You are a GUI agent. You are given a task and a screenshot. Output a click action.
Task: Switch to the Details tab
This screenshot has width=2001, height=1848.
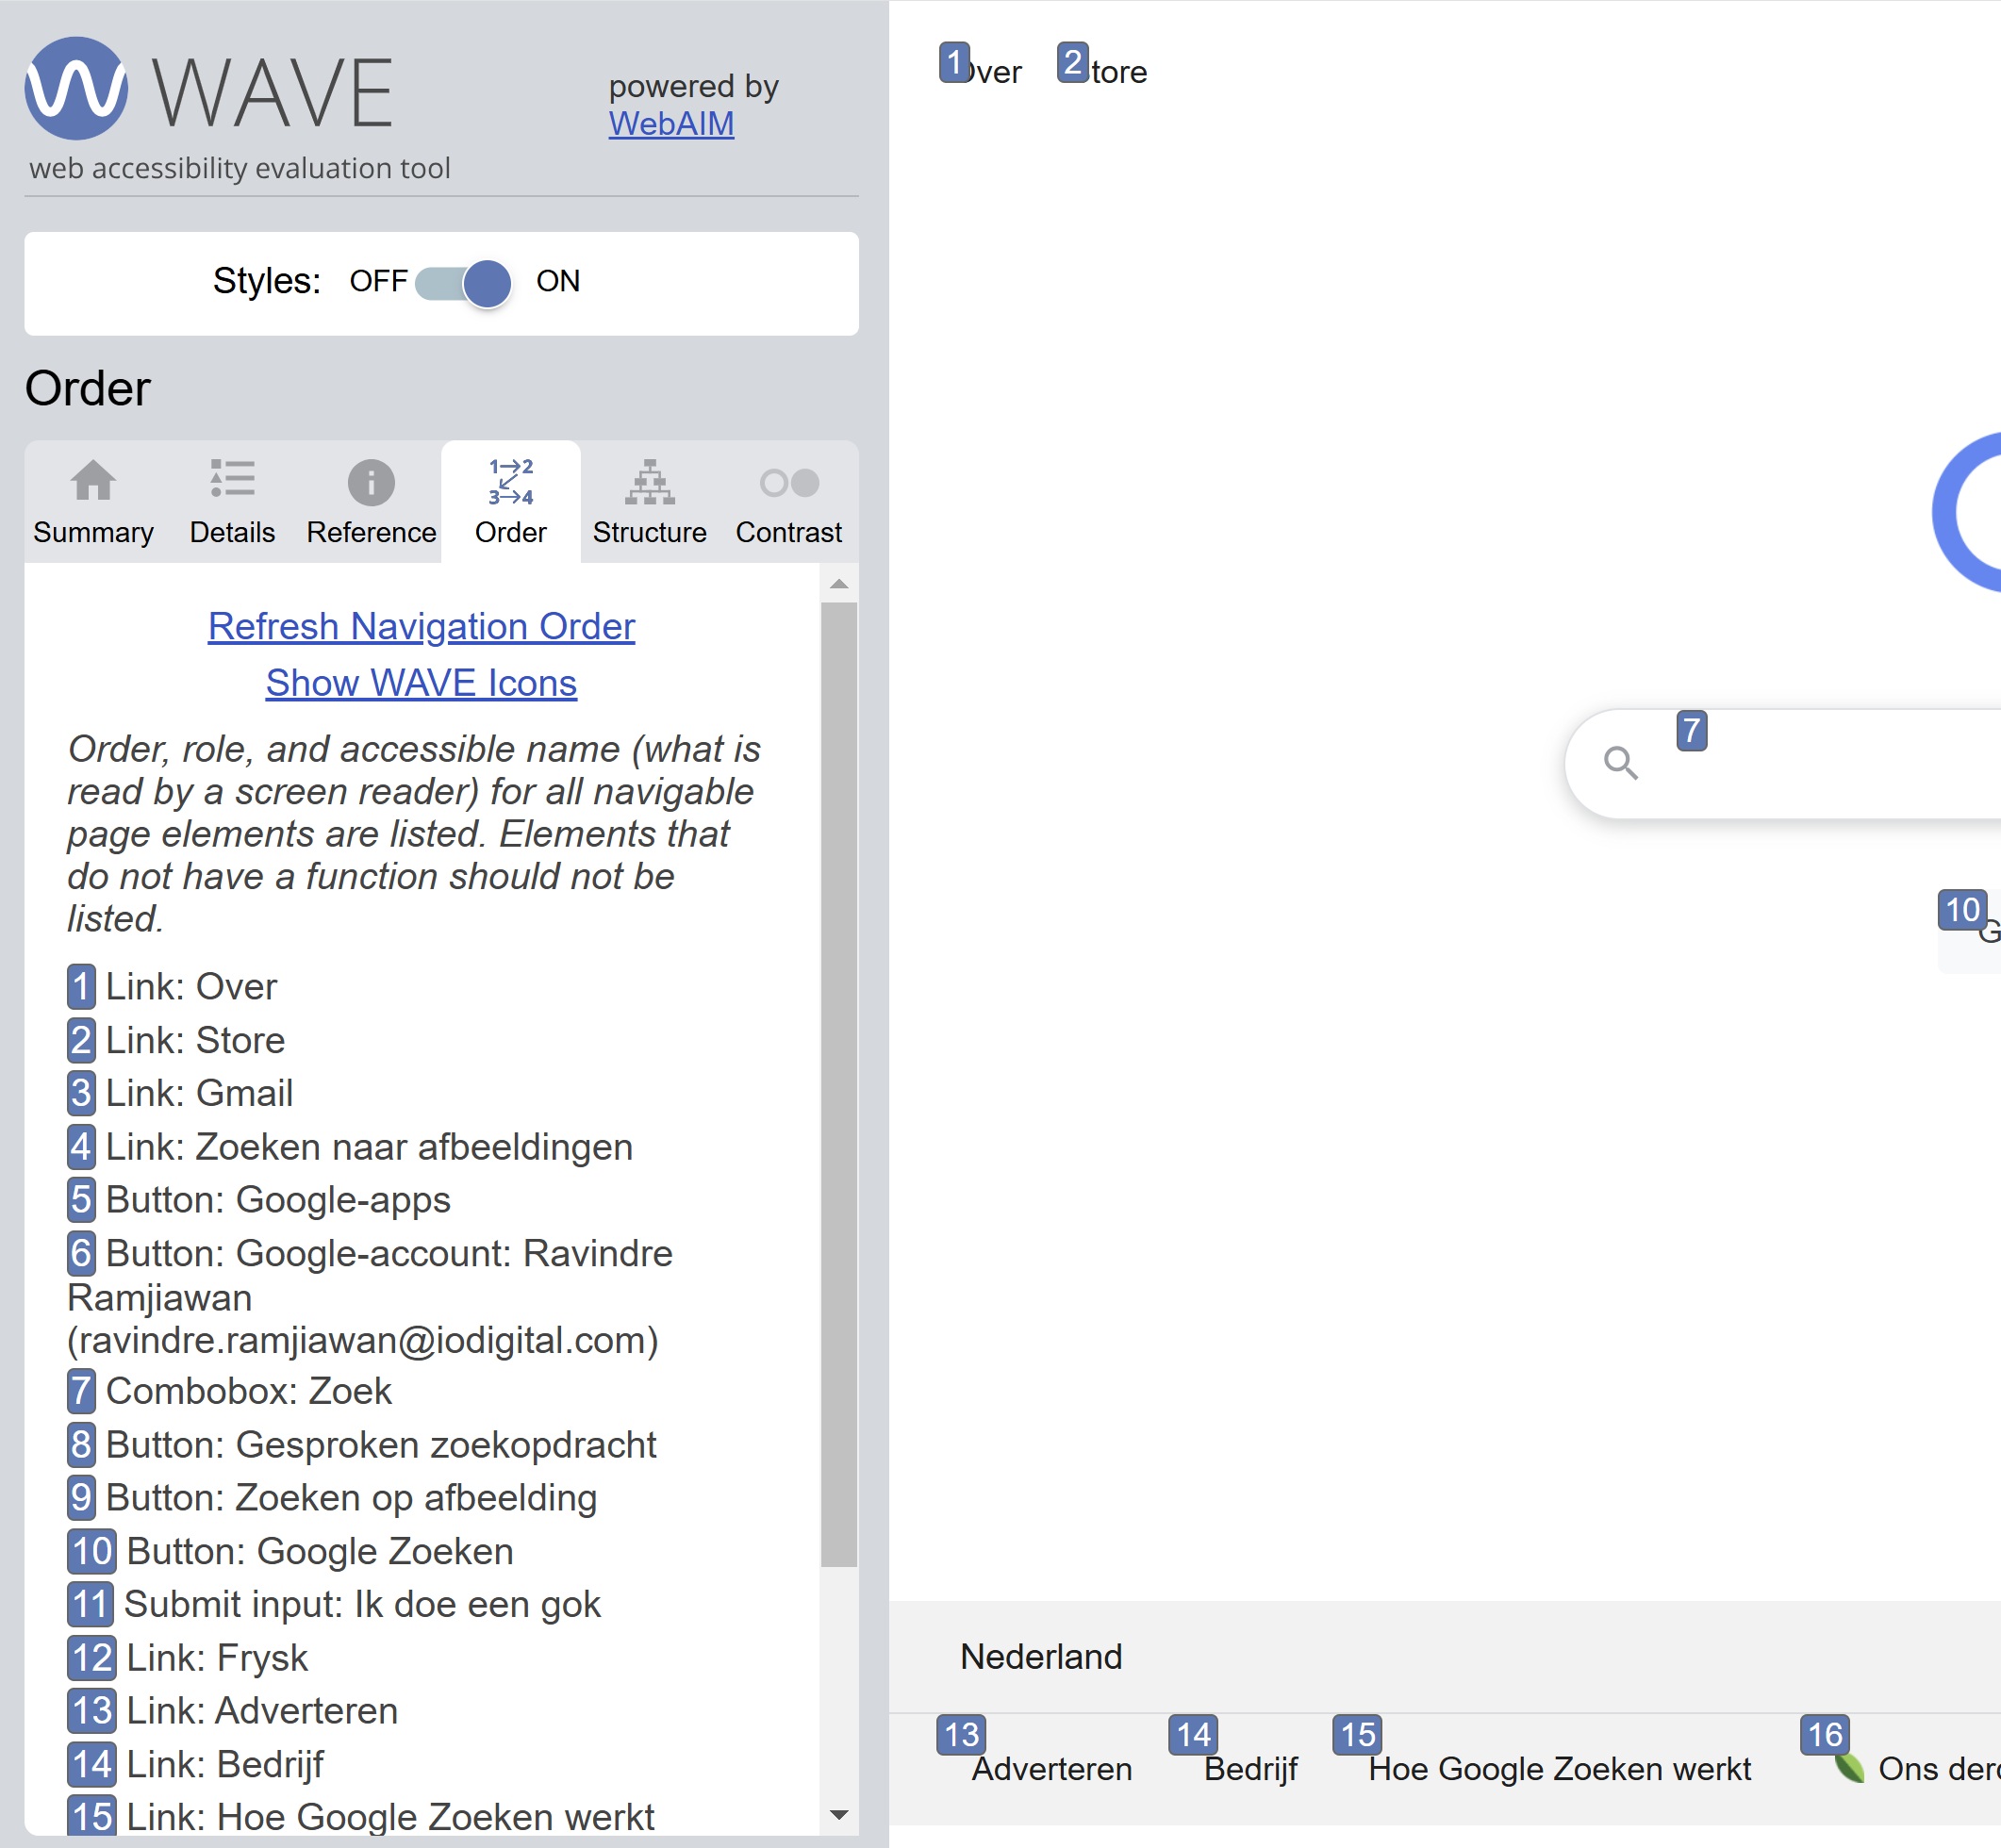pos(232,503)
